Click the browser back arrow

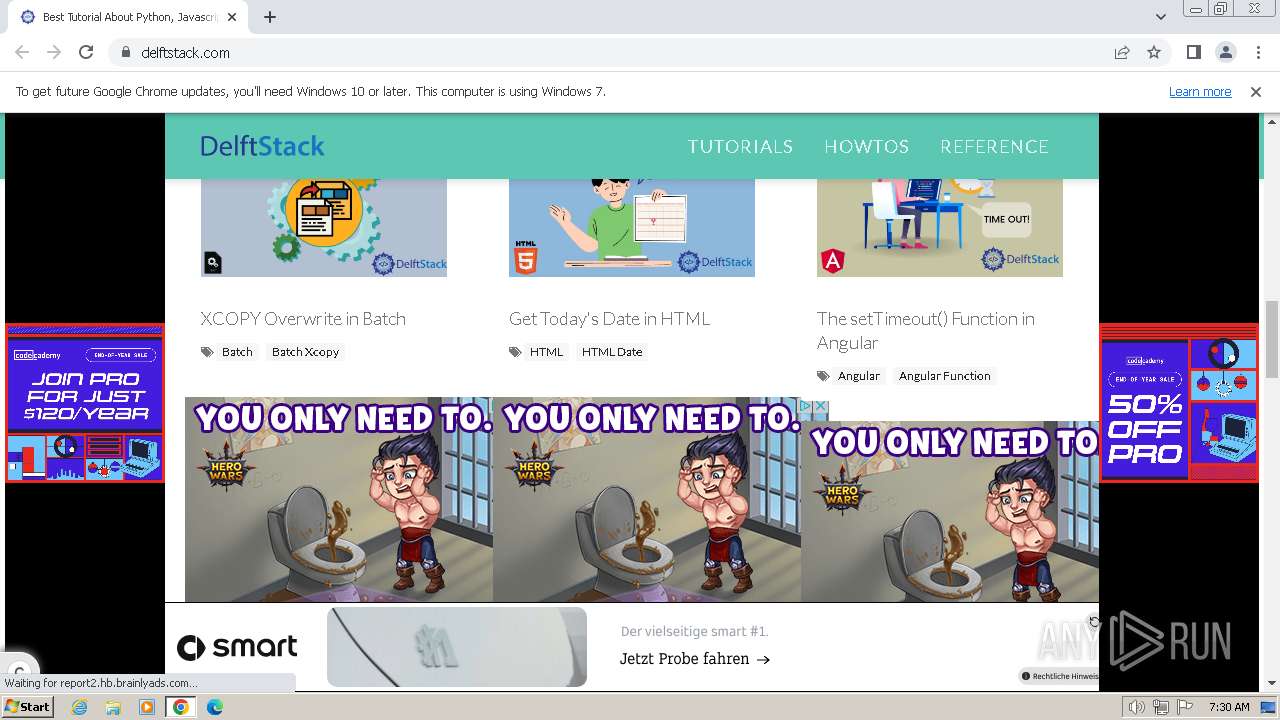pos(22,52)
